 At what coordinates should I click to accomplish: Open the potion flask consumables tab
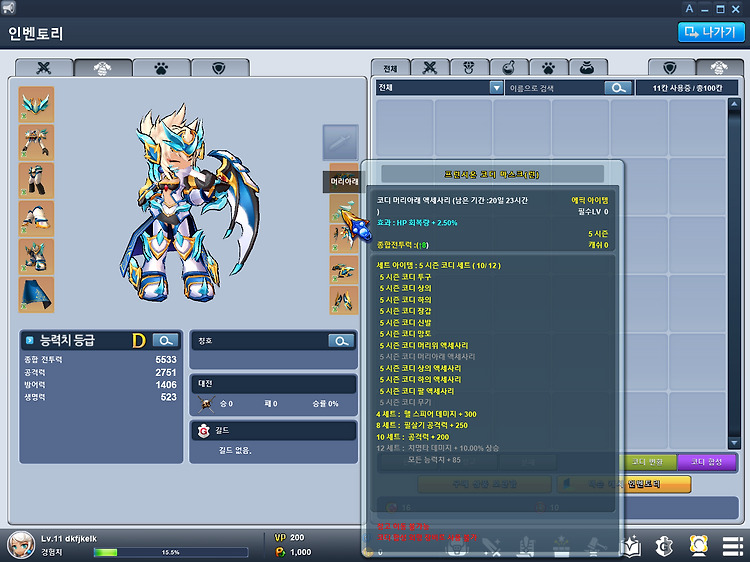coord(509,68)
